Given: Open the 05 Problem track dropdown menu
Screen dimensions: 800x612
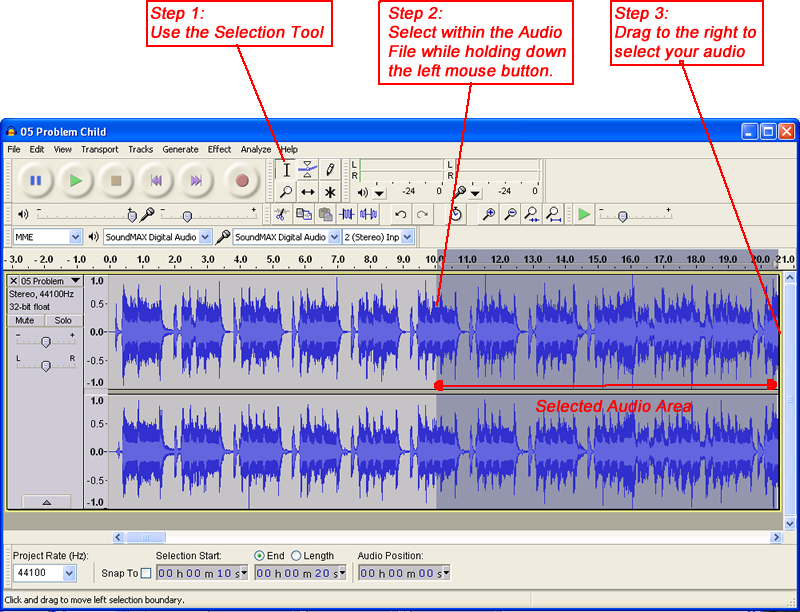Looking at the screenshot, I should coord(76,281).
